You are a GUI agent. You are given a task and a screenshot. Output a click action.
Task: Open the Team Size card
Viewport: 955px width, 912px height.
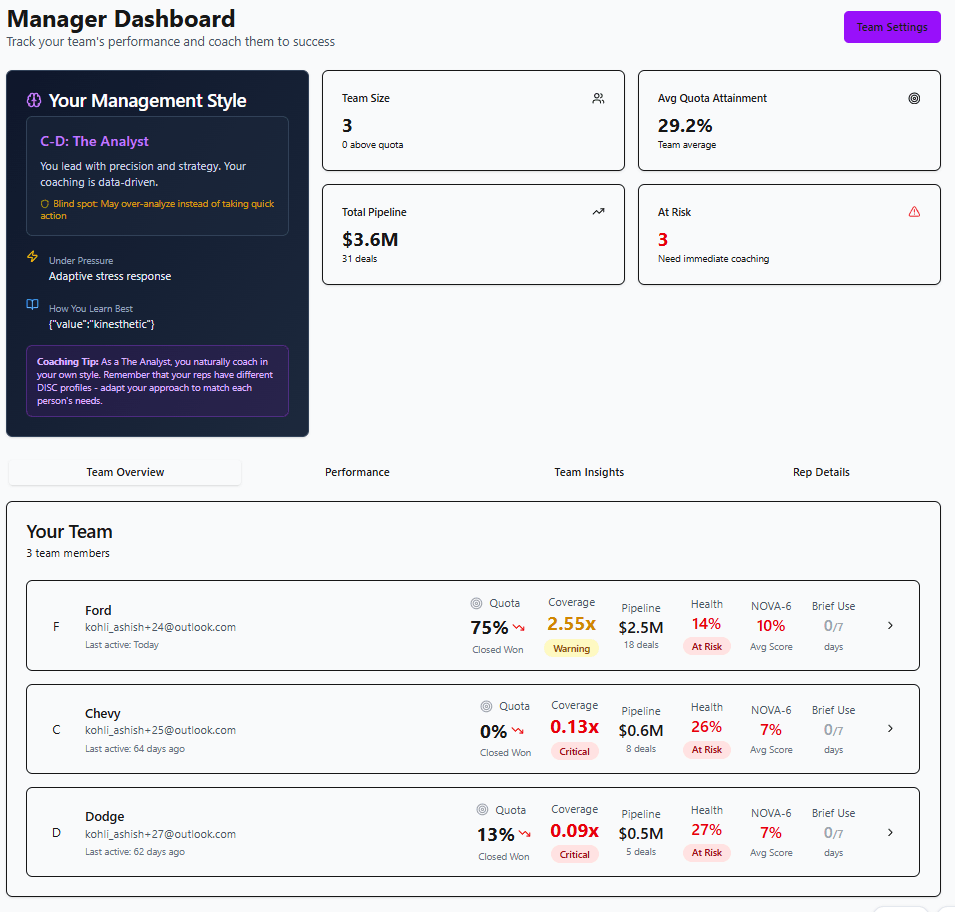point(473,121)
